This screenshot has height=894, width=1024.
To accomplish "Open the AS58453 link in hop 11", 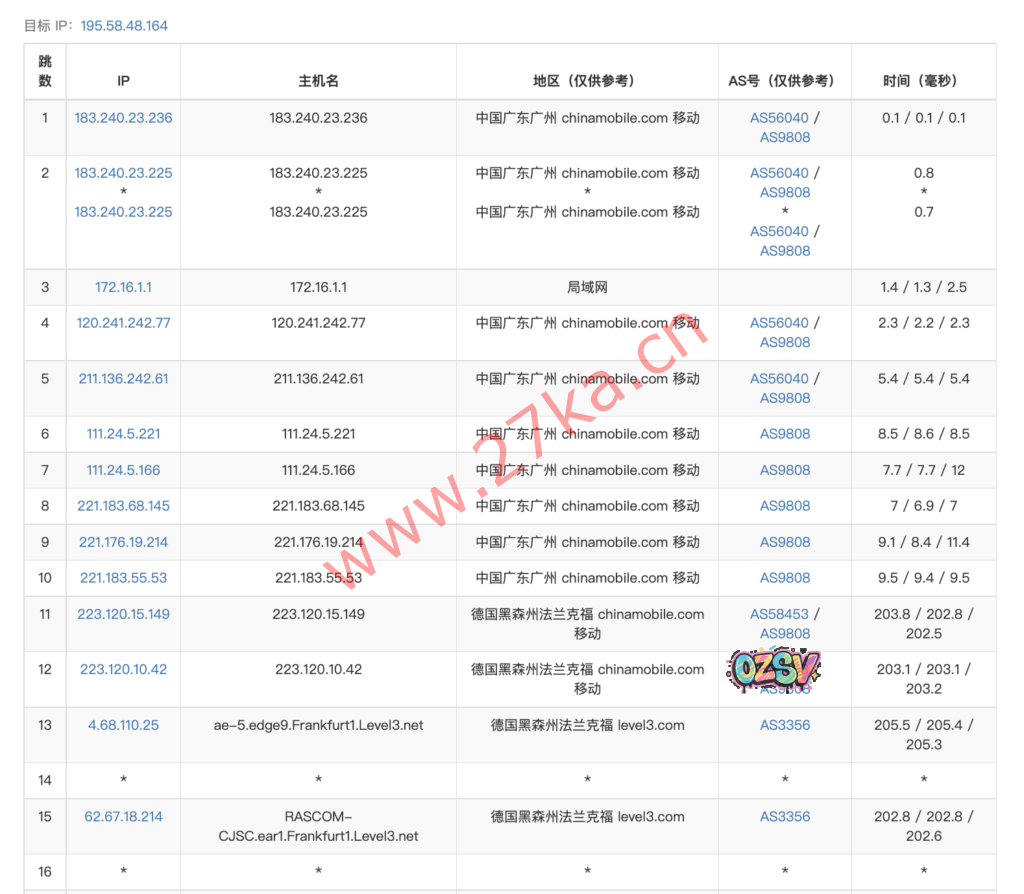I will (779, 614).
